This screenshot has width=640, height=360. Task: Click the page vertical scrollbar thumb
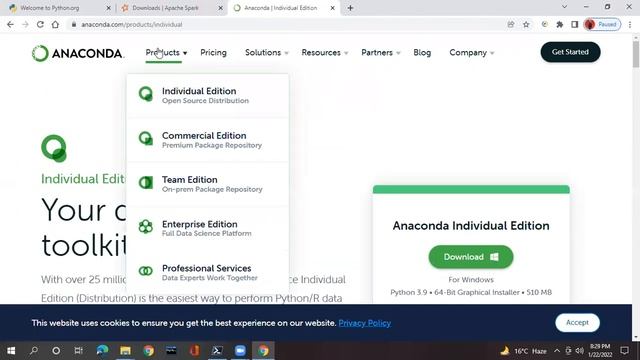pos(636,53)
